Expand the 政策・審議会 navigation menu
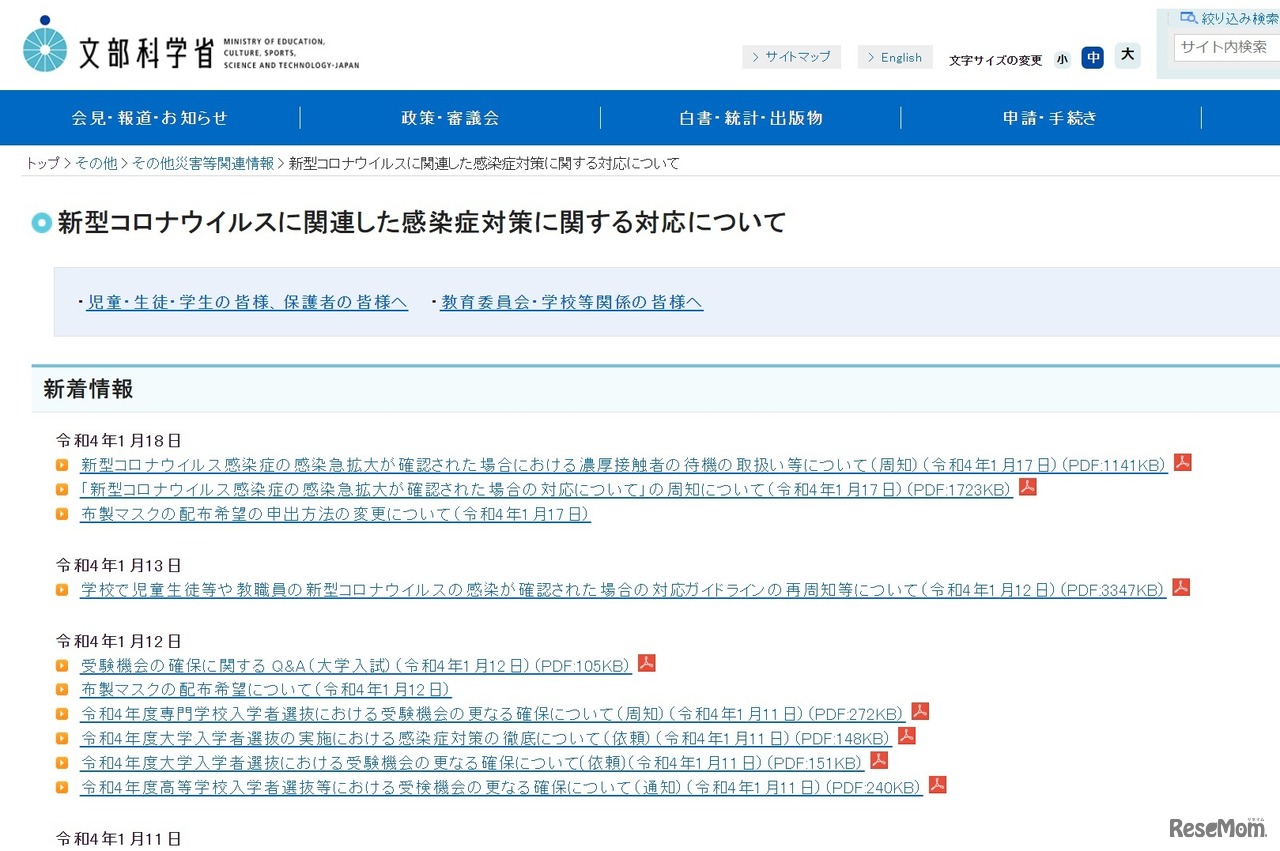1280x851 pixels. (x=449, y=117)
